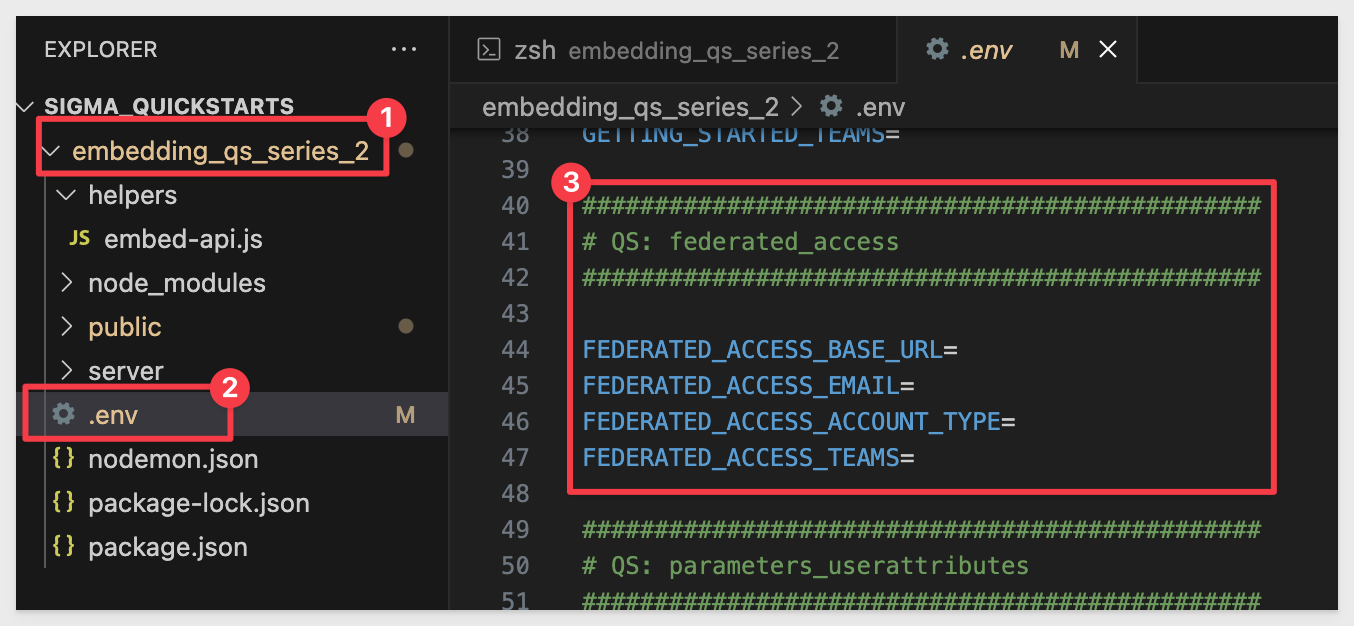Expand the server folder
This screenshot has height=626, width=1354.
[x=67, y=371]
